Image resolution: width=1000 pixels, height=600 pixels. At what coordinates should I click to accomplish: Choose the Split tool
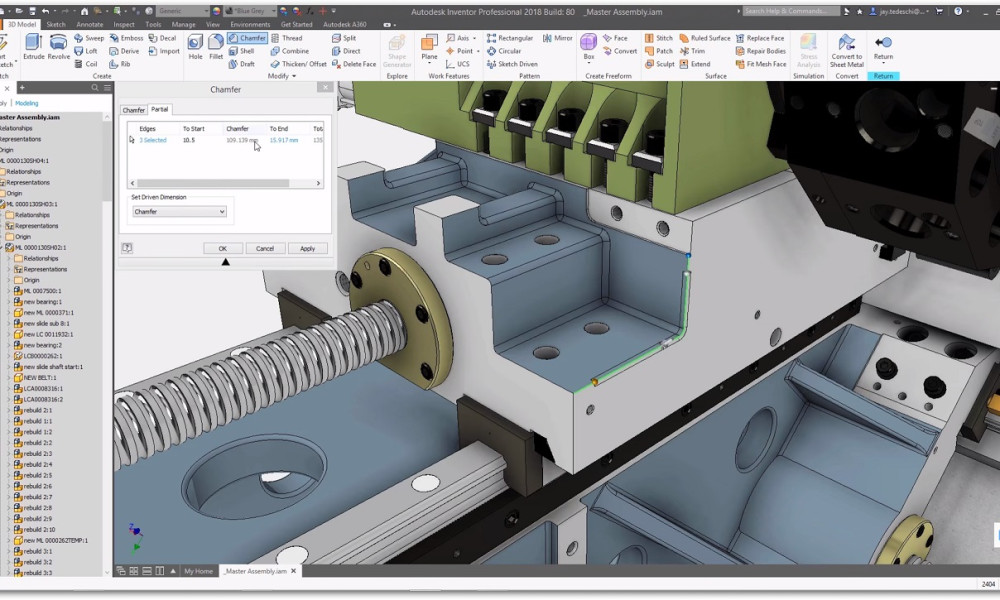click(x=344, y=38)
